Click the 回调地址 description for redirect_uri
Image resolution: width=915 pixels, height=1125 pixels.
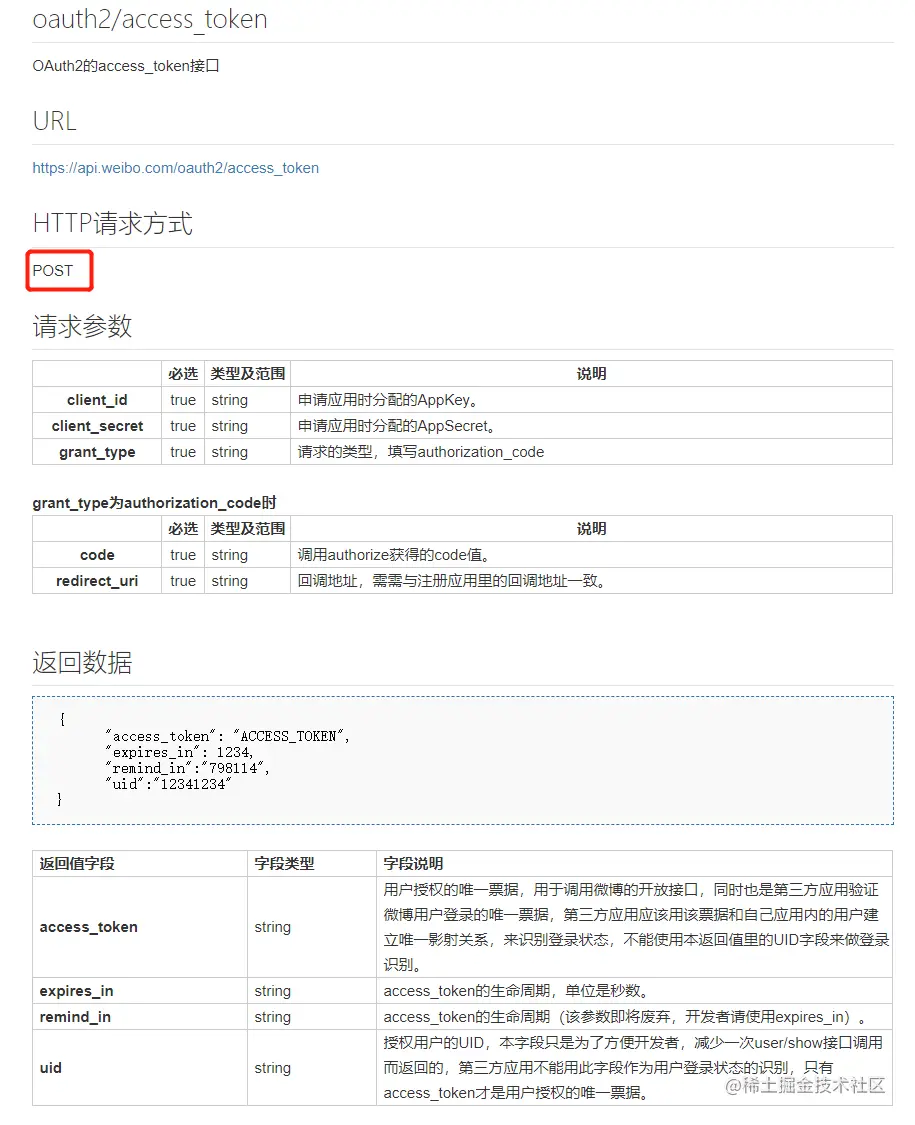(452, 580)
